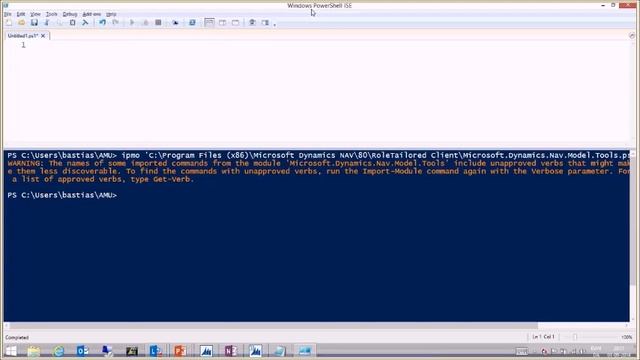Screen dimensions: 640x360
Task: Click the 100% zoom value
Action: (627, 337)
